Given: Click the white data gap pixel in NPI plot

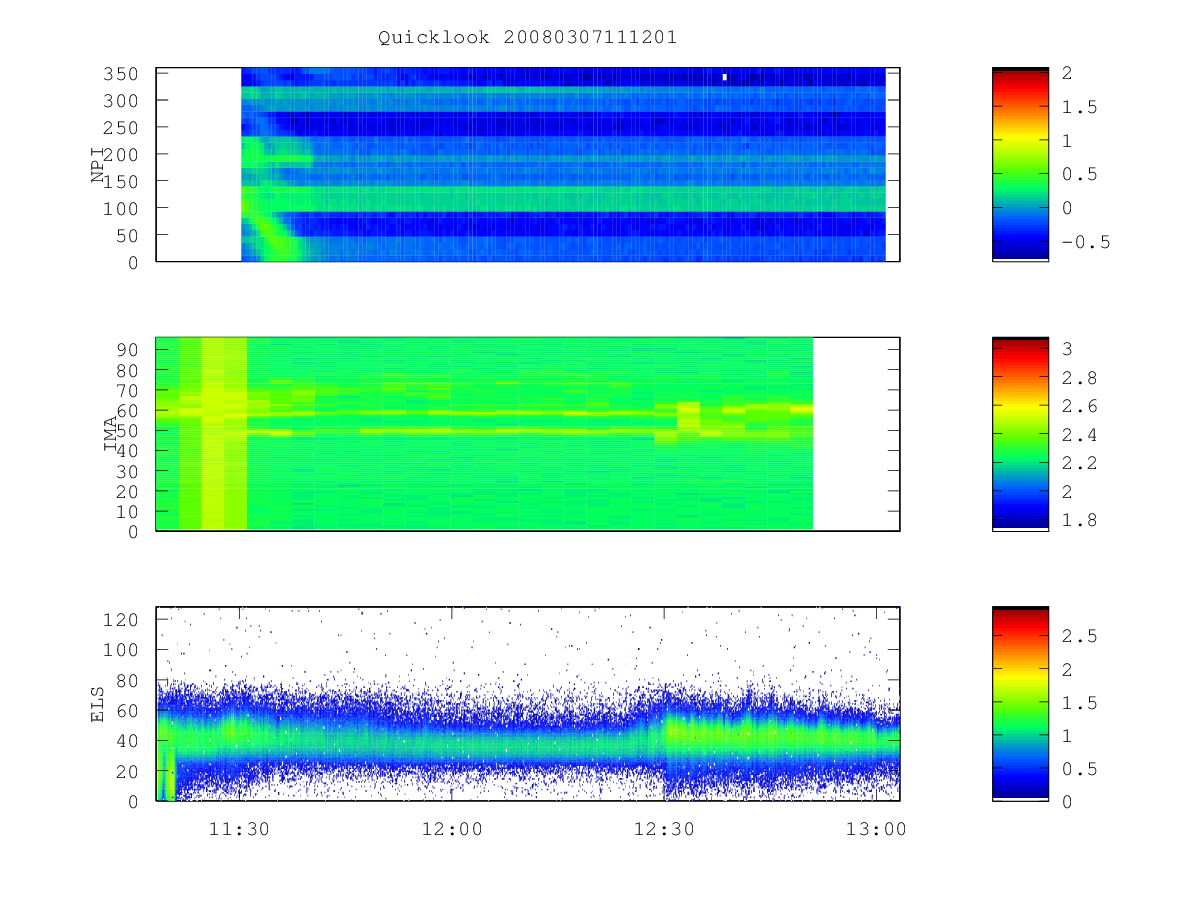Looking at the screenshot, I should (724, 76).
